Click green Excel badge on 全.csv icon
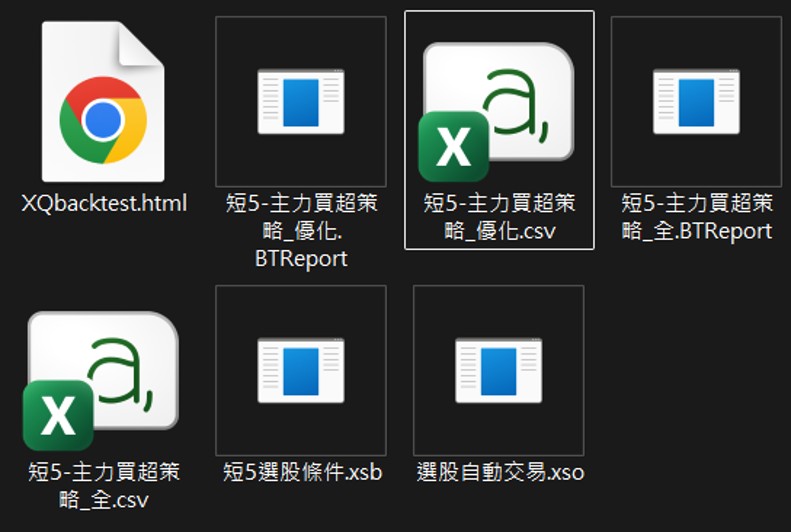The width and height of the screenshot is (791, 532). (58, 415)
